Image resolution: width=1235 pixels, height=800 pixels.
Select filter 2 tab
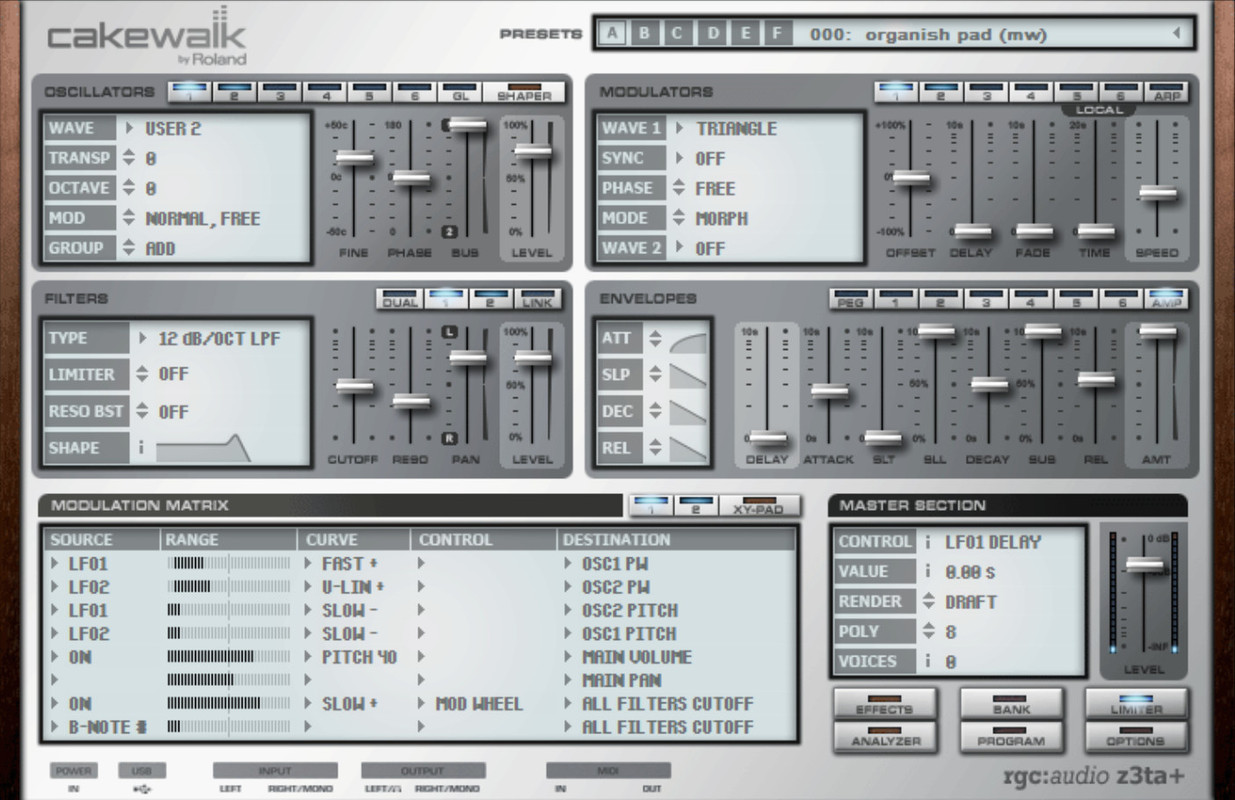492,299
